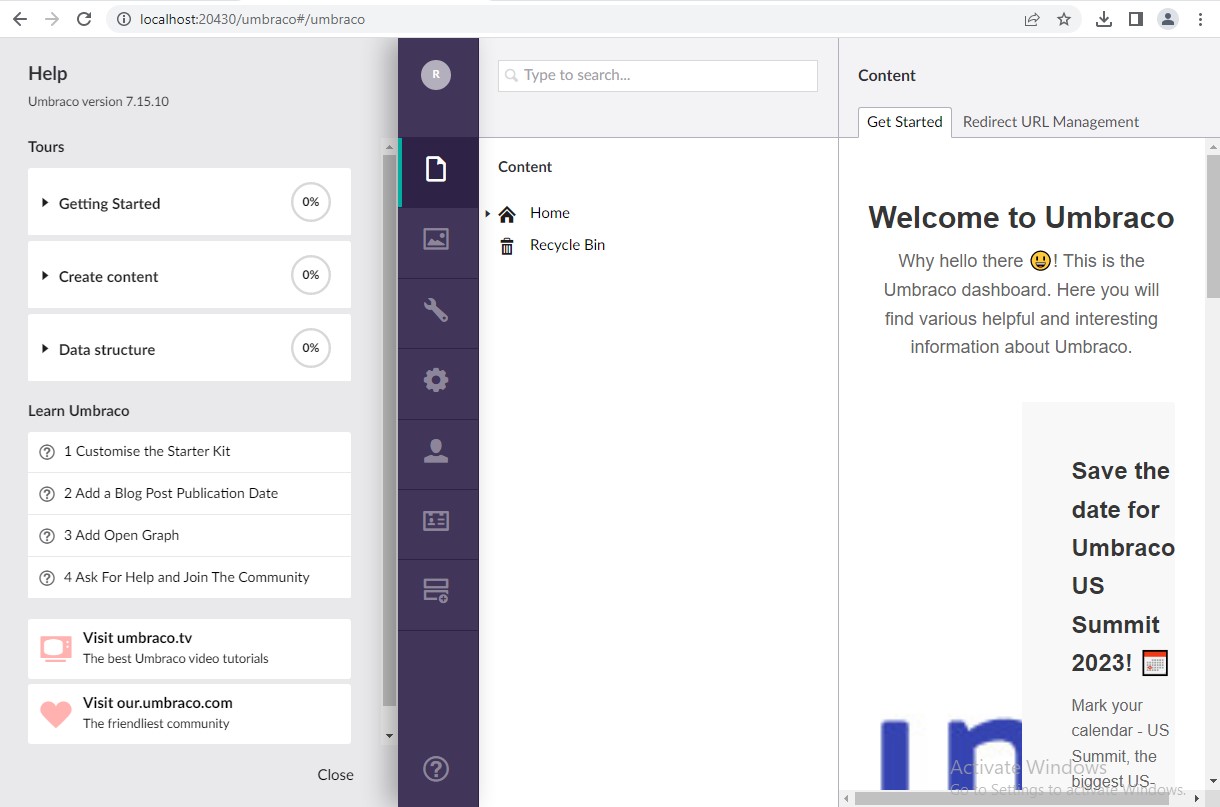Image resolution: width=1220 pixels, height=807 pixels.
Task: Close the Help panel
Action: (336, 775)
